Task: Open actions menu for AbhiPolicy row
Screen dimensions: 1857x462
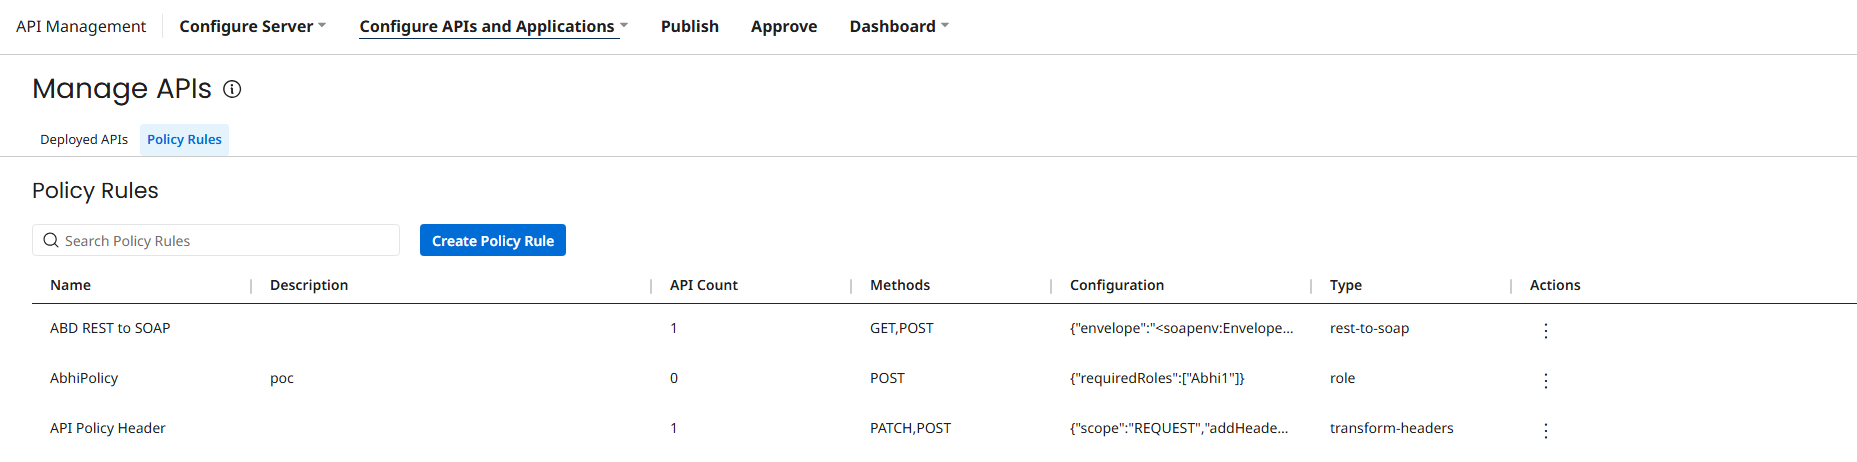Action: coord(1545,380)
